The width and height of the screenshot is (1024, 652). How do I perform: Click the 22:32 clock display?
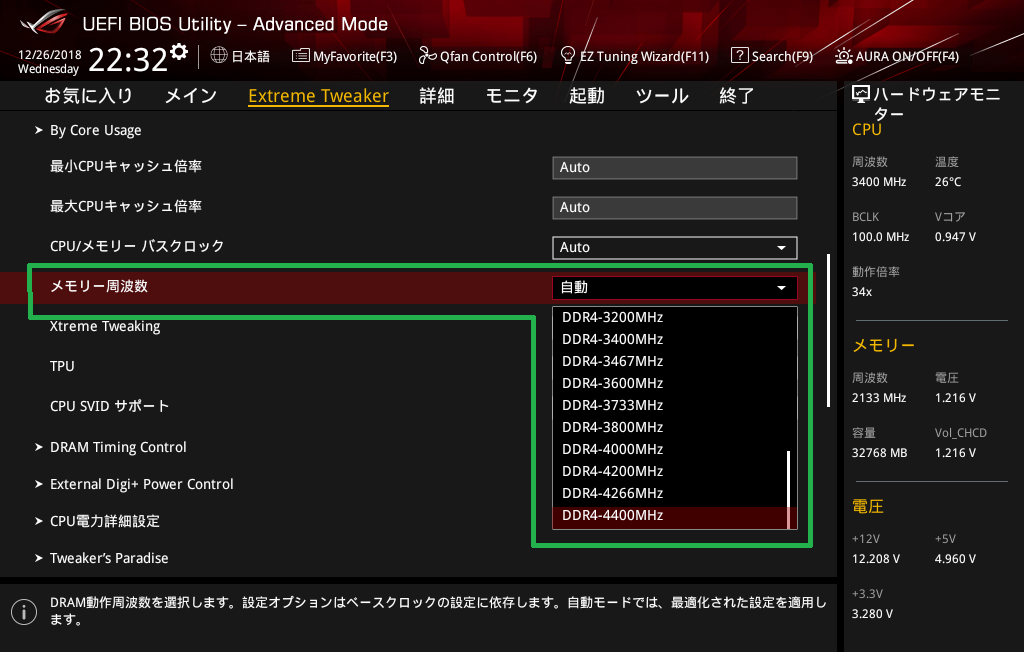(128, 60)
